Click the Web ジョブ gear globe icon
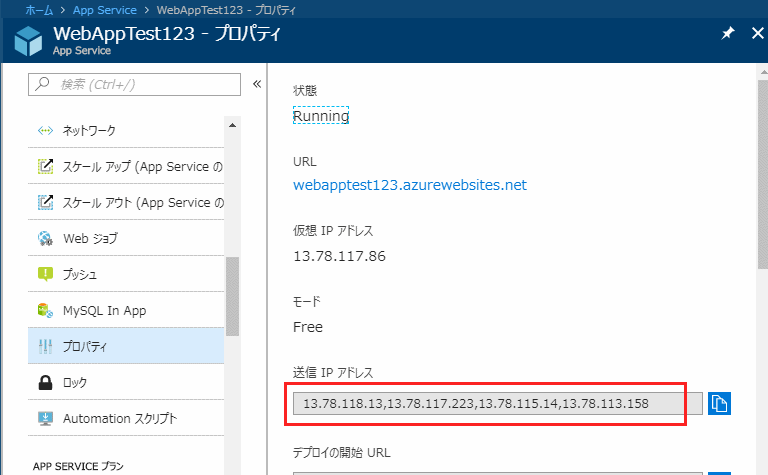Viewport: 768px width, 475px height. click(45, 238)
